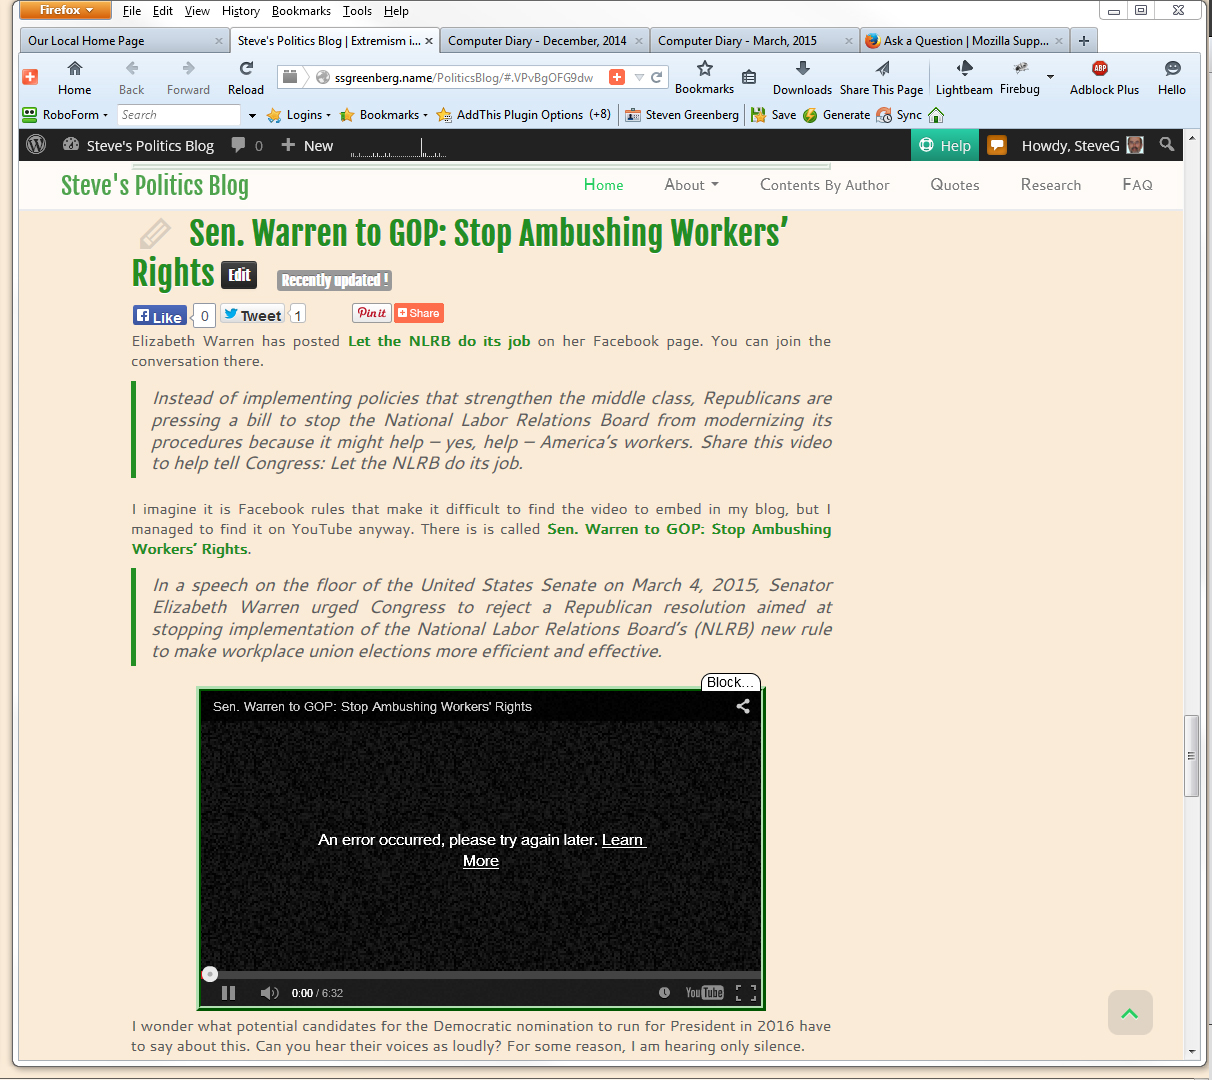1212x1080 pixels.
Task: Share the YouTube video via its share icon
Action: 742,706
